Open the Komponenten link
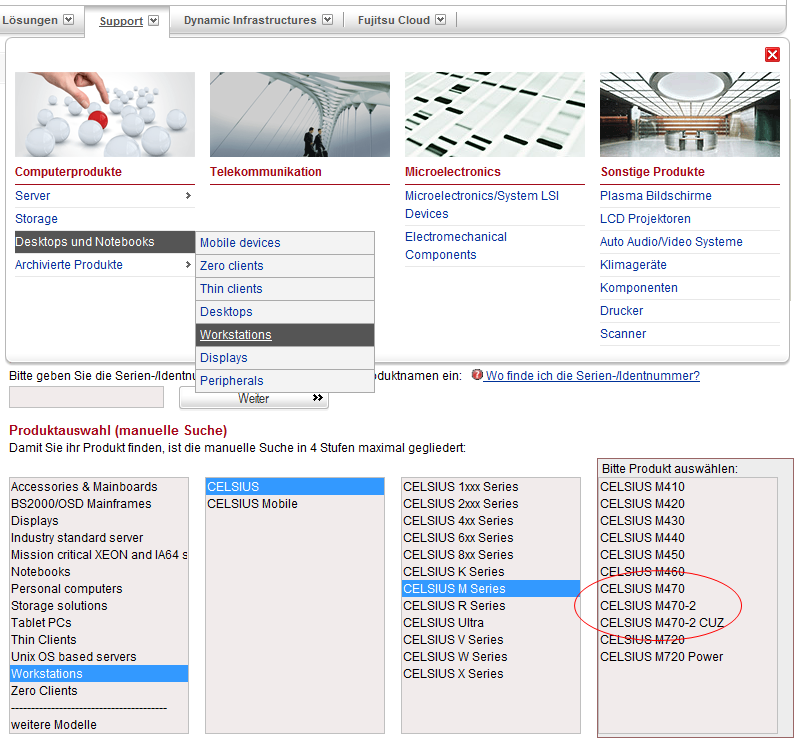The width and height of the screenshot is (808, 745). [638, 287]
